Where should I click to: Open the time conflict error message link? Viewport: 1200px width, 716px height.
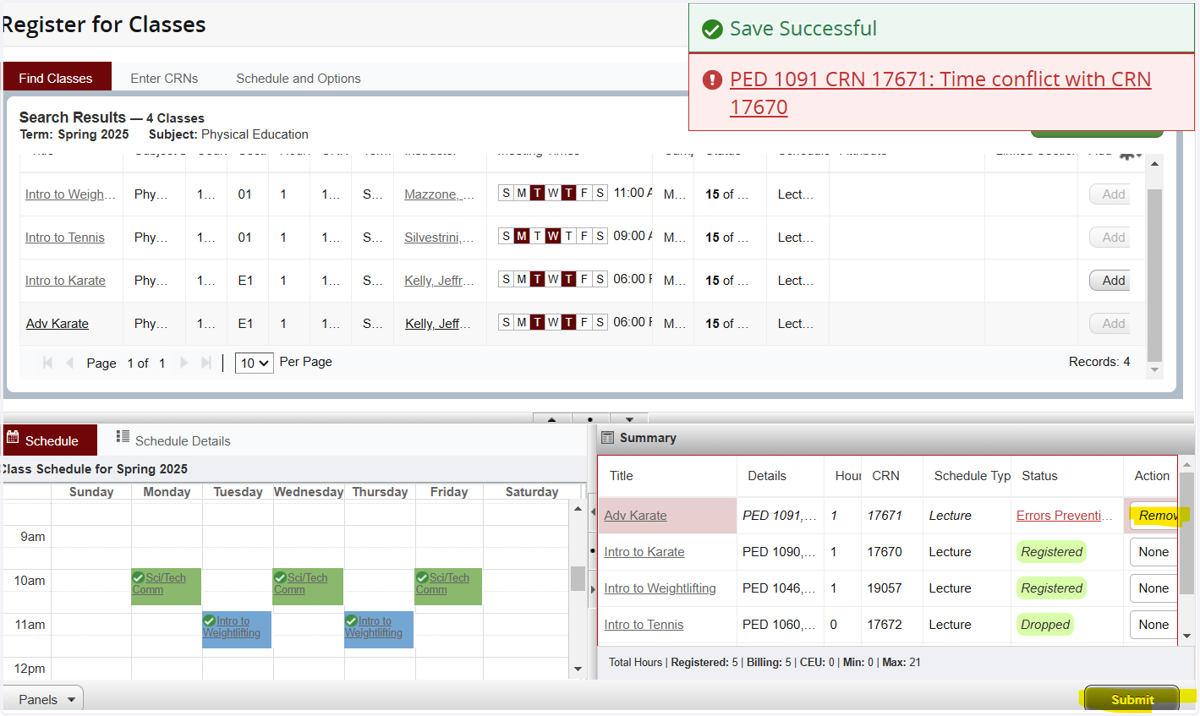(940, 93)
